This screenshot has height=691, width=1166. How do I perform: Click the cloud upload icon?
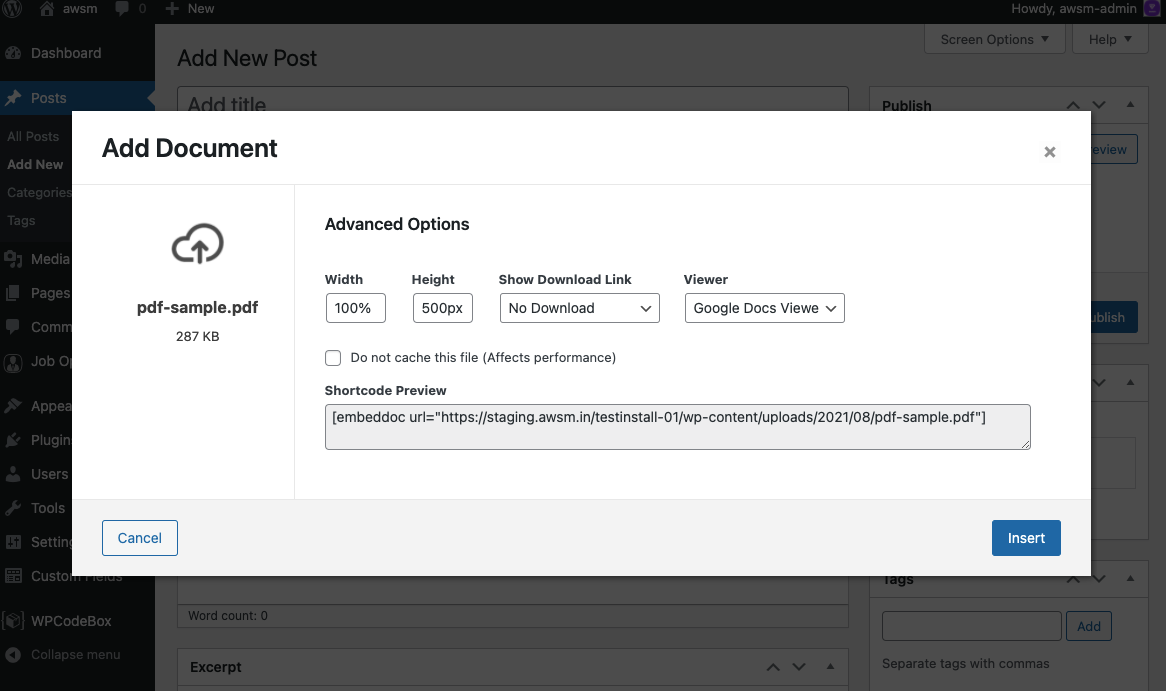point(197,243)
